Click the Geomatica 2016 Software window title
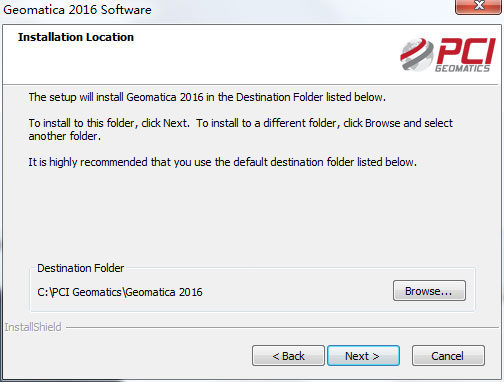This screenshot has width=504, height=382. [x=77, y=9]
